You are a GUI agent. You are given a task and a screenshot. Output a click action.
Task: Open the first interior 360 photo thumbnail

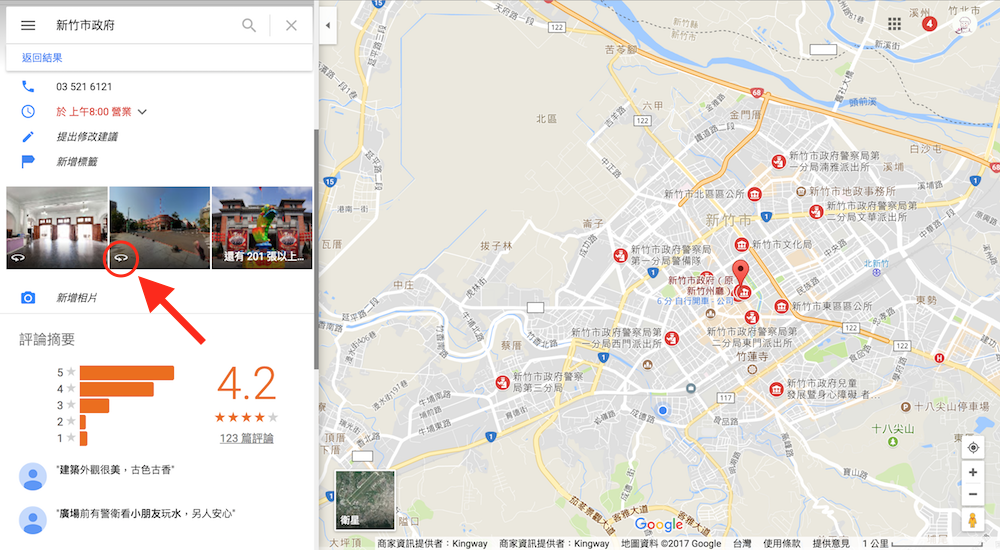point(57,228)
